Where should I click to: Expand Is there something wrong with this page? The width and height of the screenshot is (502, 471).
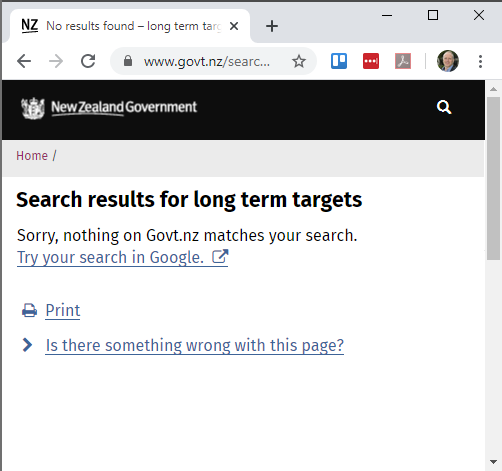[x=195, y=345]
